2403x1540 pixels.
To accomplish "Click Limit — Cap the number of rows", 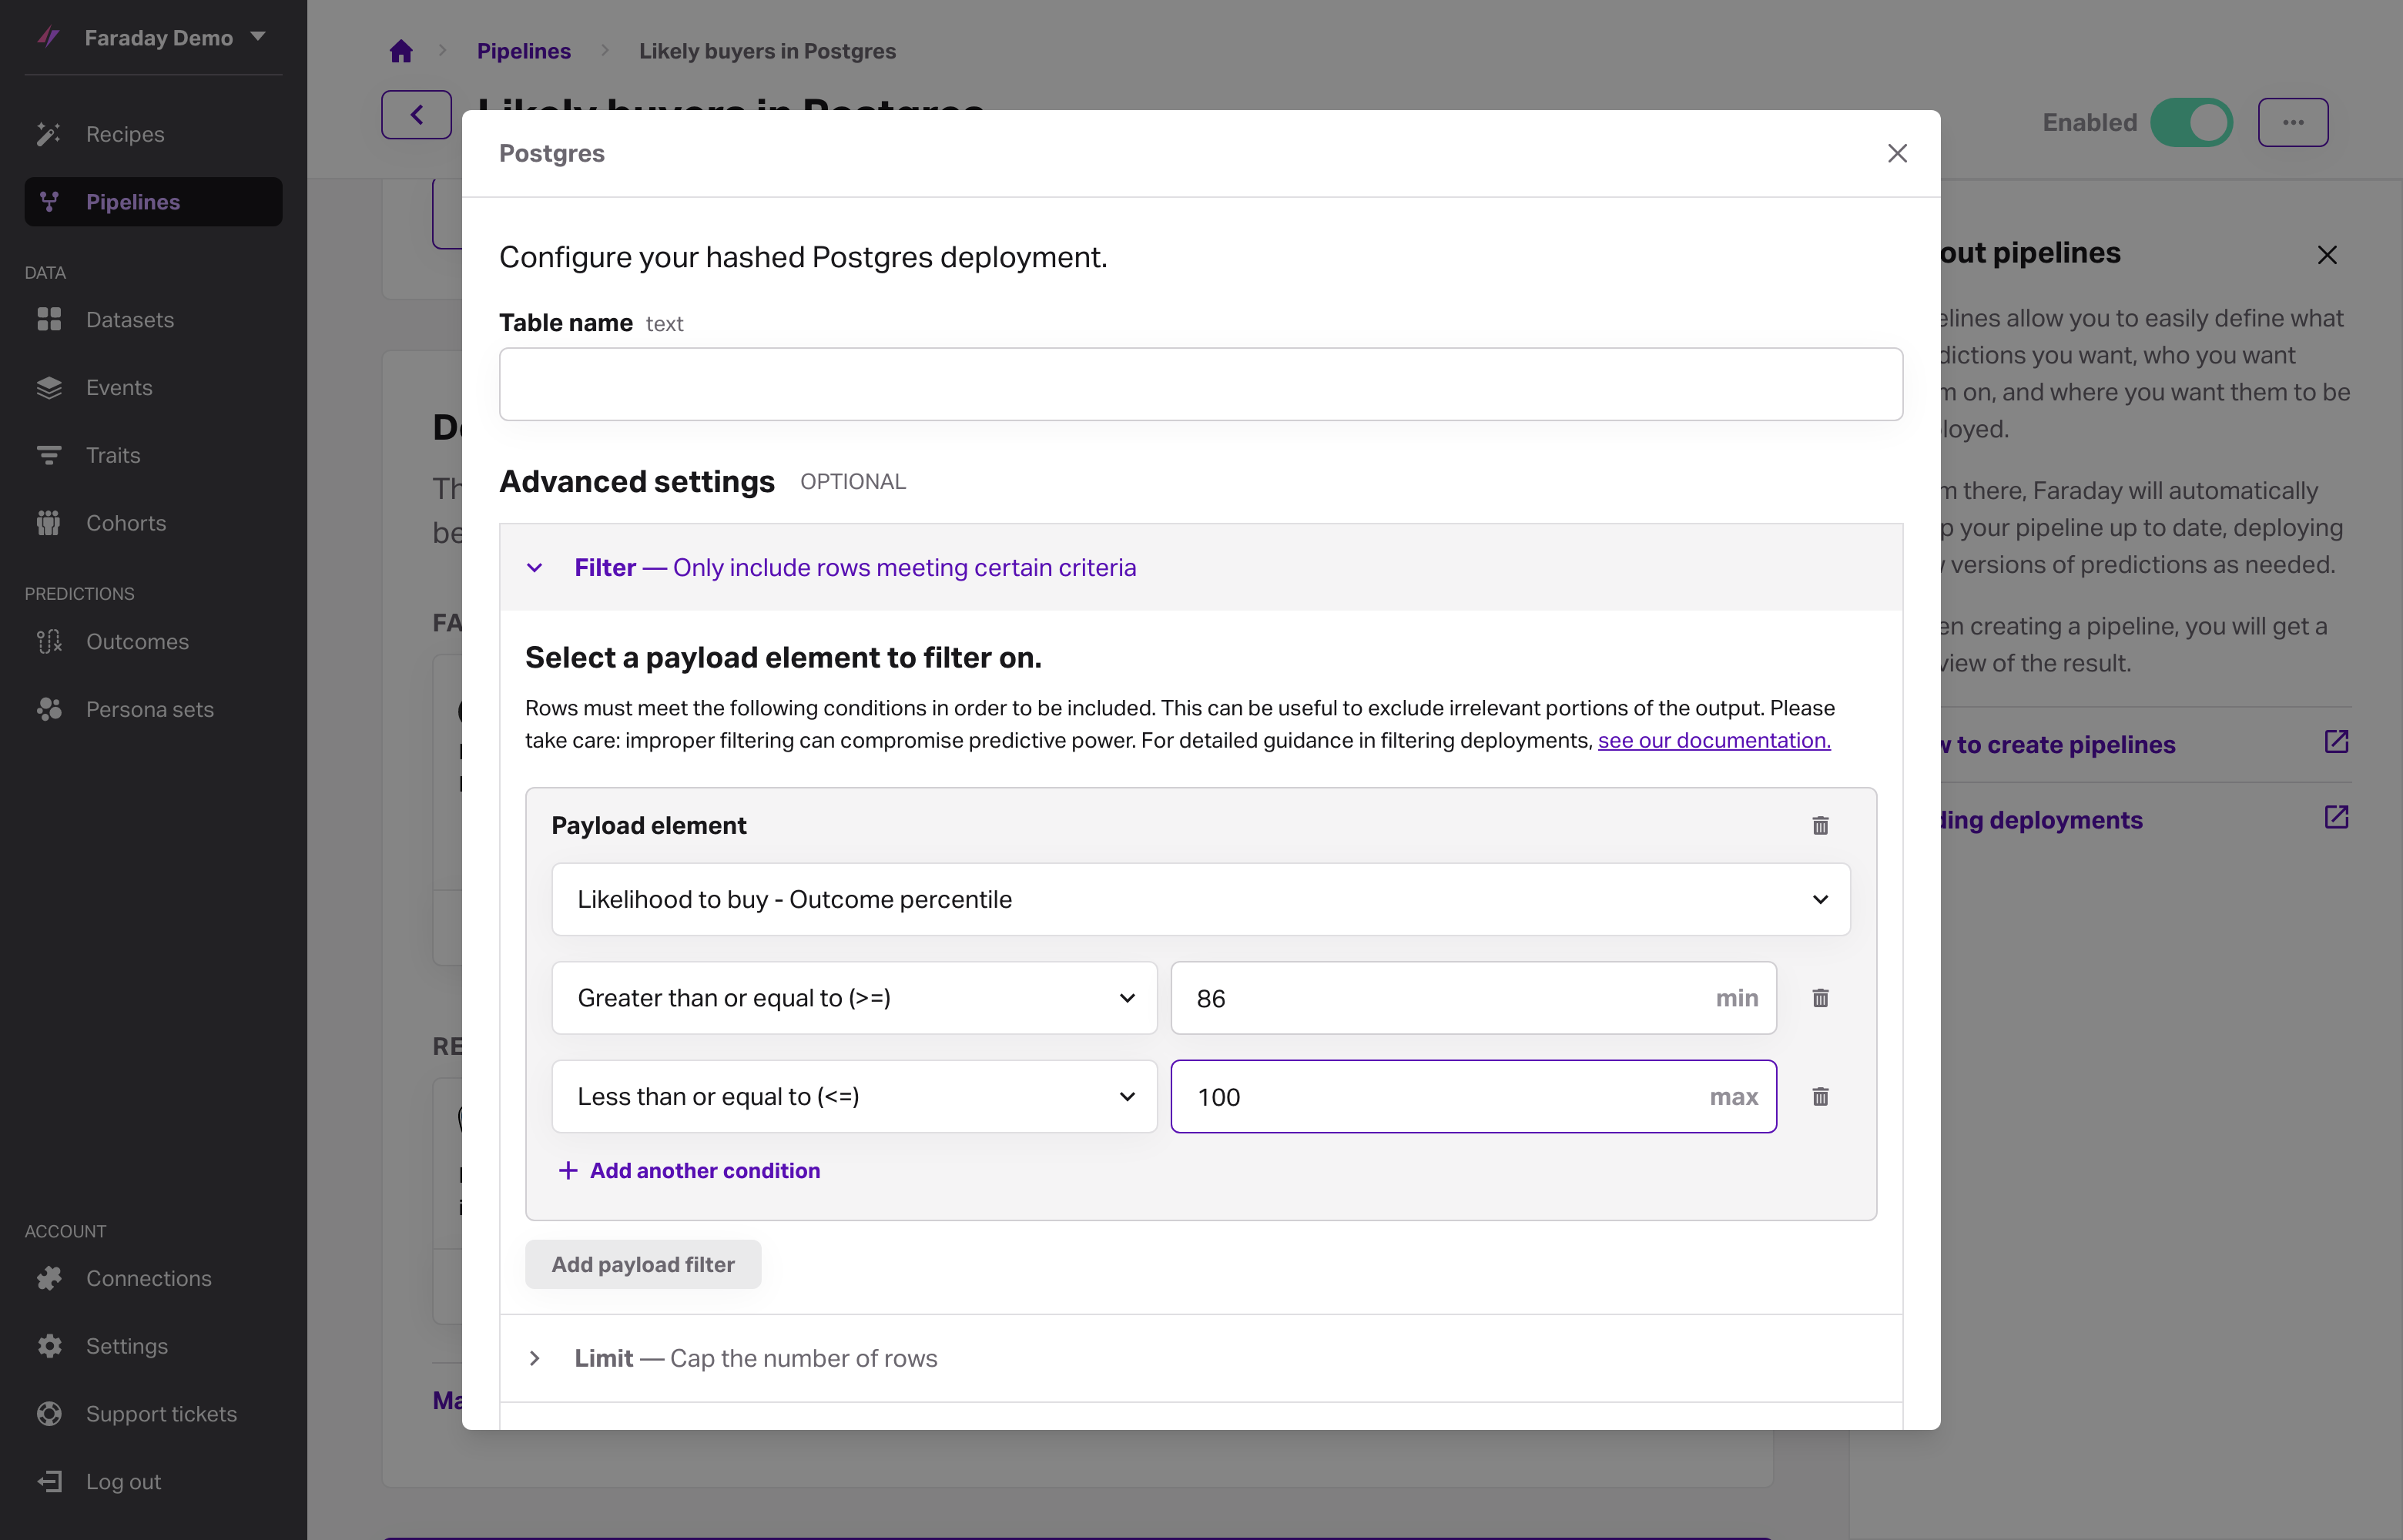I will coord(755,1358).
